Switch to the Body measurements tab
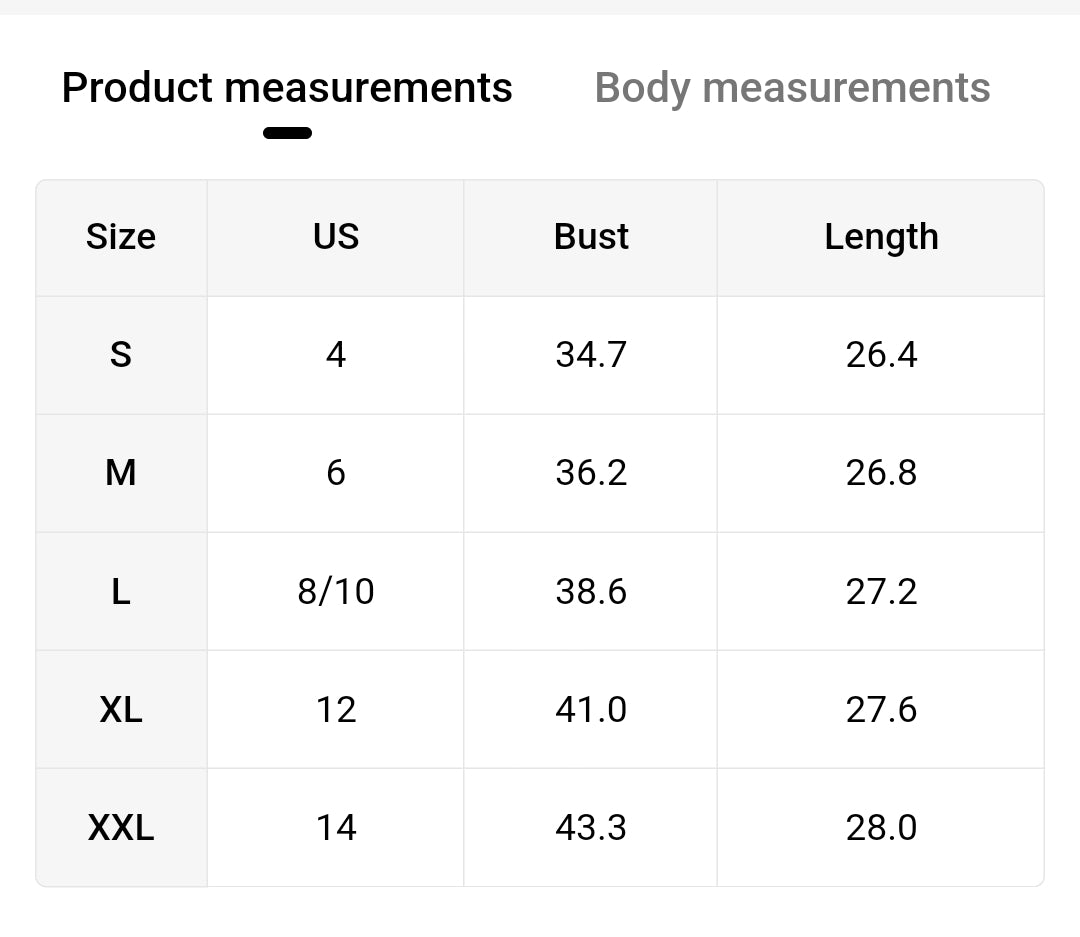Screen dimensions: 1080x937 792,88
